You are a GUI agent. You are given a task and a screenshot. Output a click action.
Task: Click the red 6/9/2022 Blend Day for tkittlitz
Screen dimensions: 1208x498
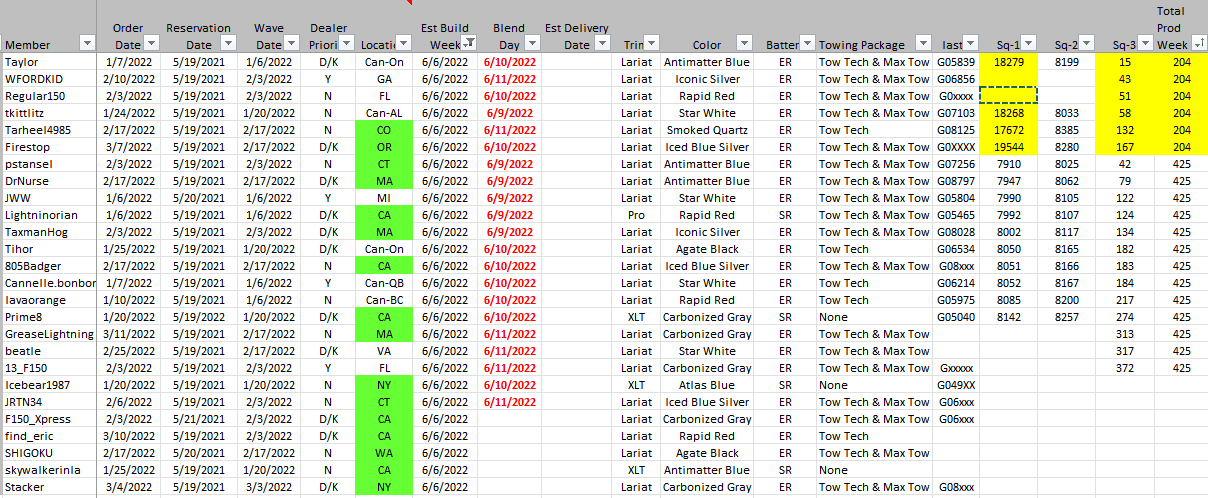coord(509,113)
